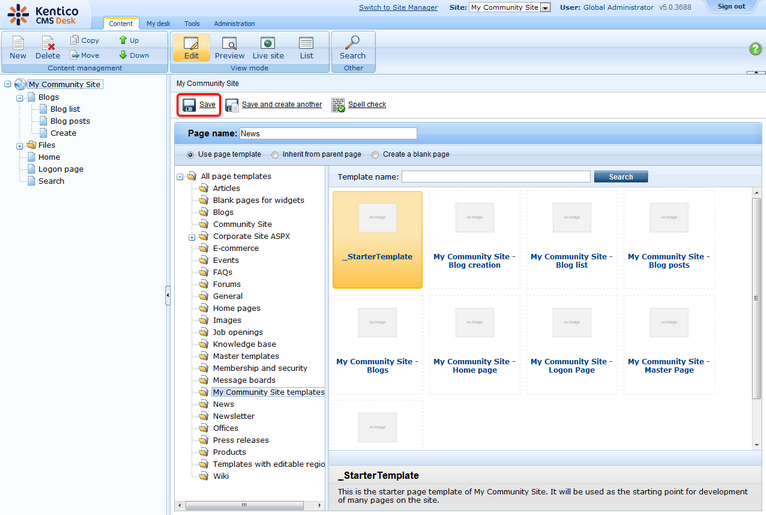The width and height of the screenshot is (766, 515).
Task: Open the Tools tab
Action: 192,23
